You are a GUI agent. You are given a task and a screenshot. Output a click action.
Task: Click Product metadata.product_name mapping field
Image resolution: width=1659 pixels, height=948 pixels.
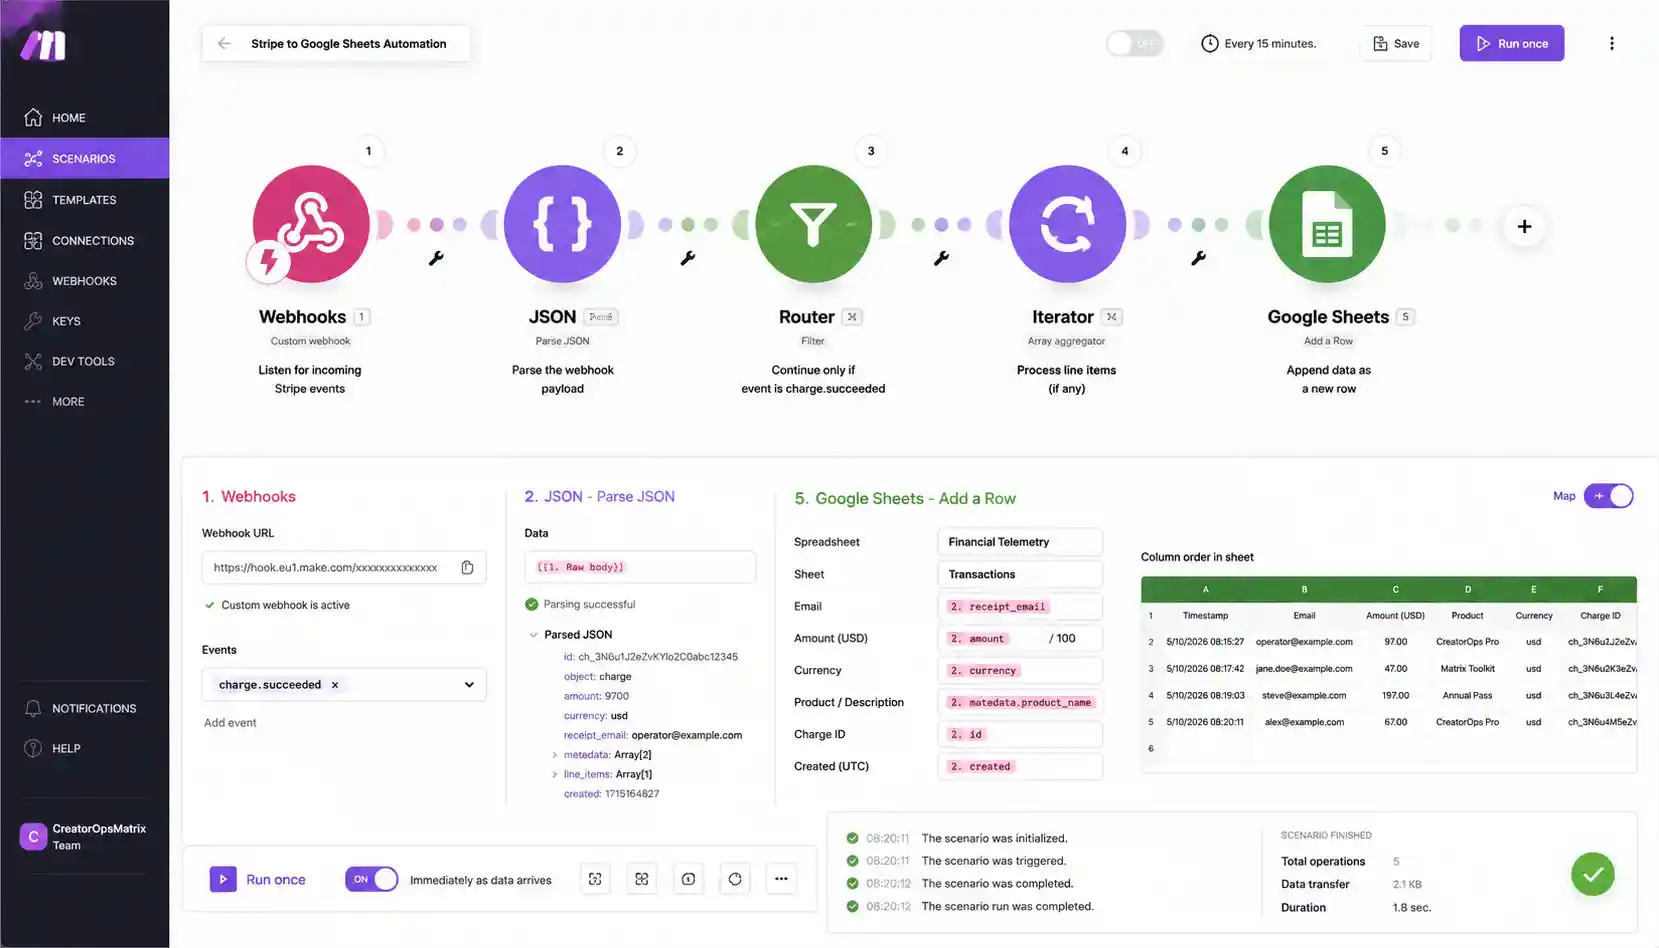point(1020,702)
